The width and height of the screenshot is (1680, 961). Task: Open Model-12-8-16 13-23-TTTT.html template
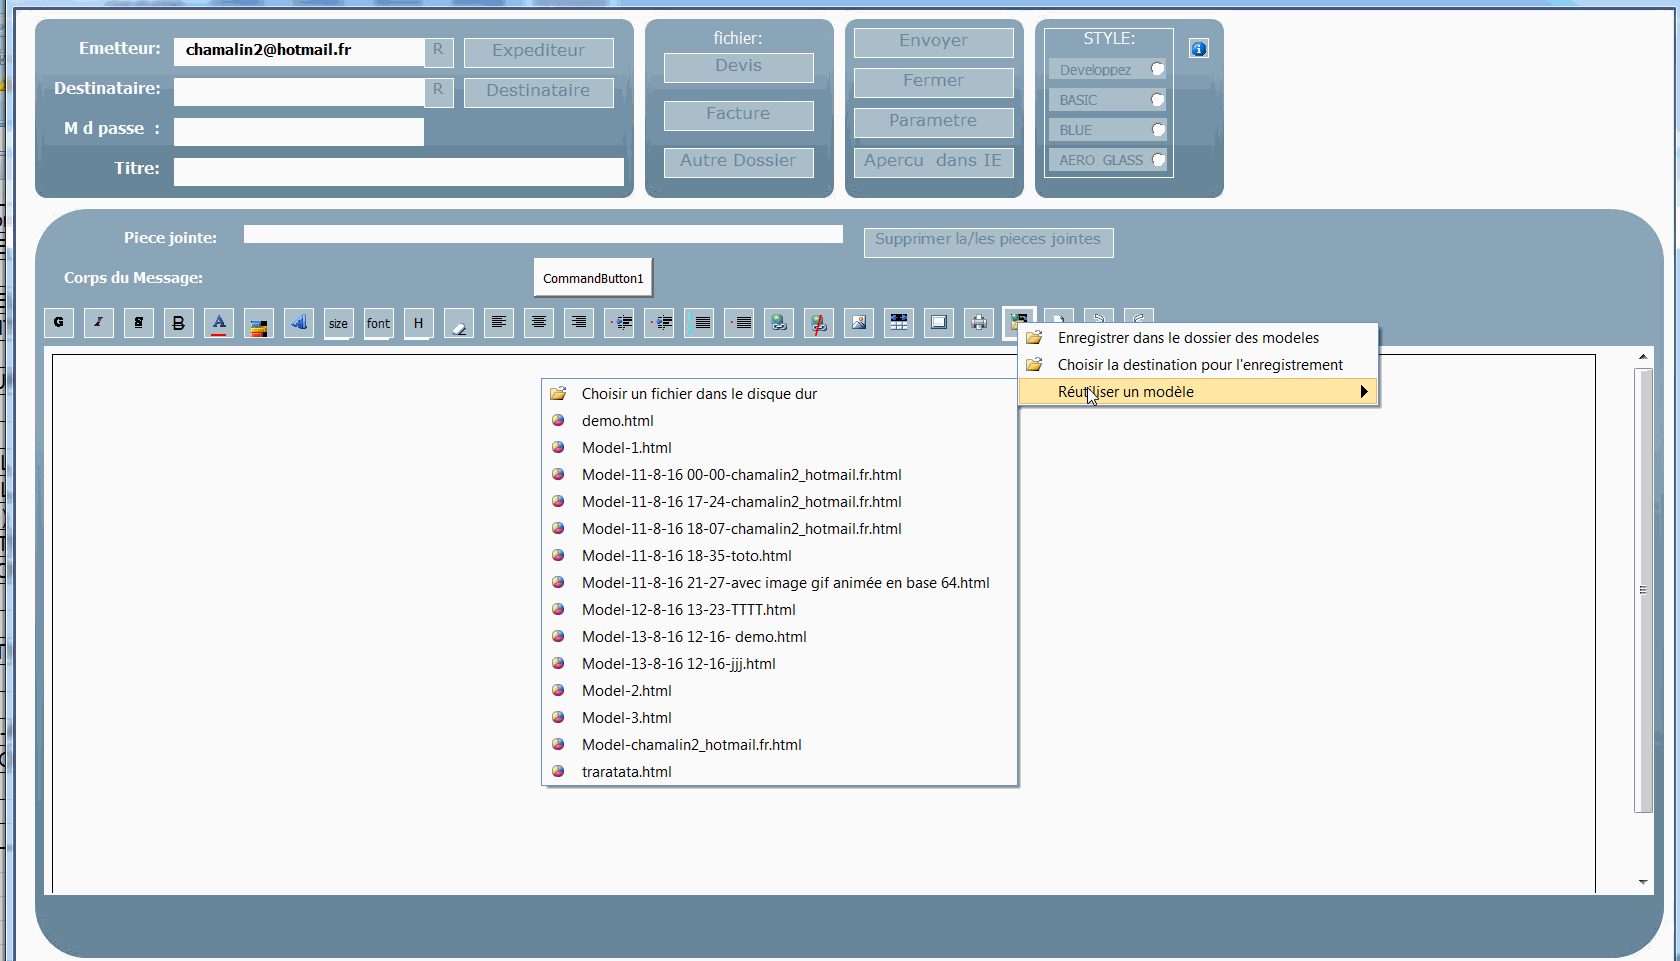779,610
